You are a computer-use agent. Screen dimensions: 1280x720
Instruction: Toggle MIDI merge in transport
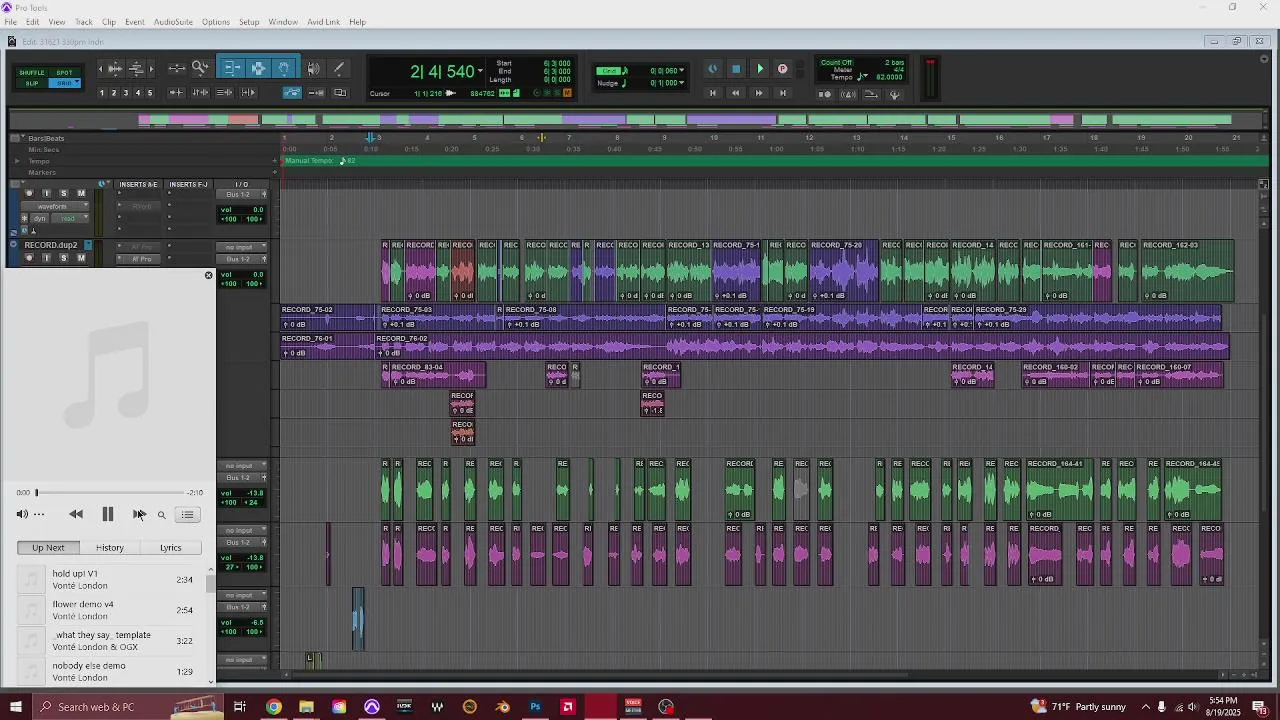[871, 94]
